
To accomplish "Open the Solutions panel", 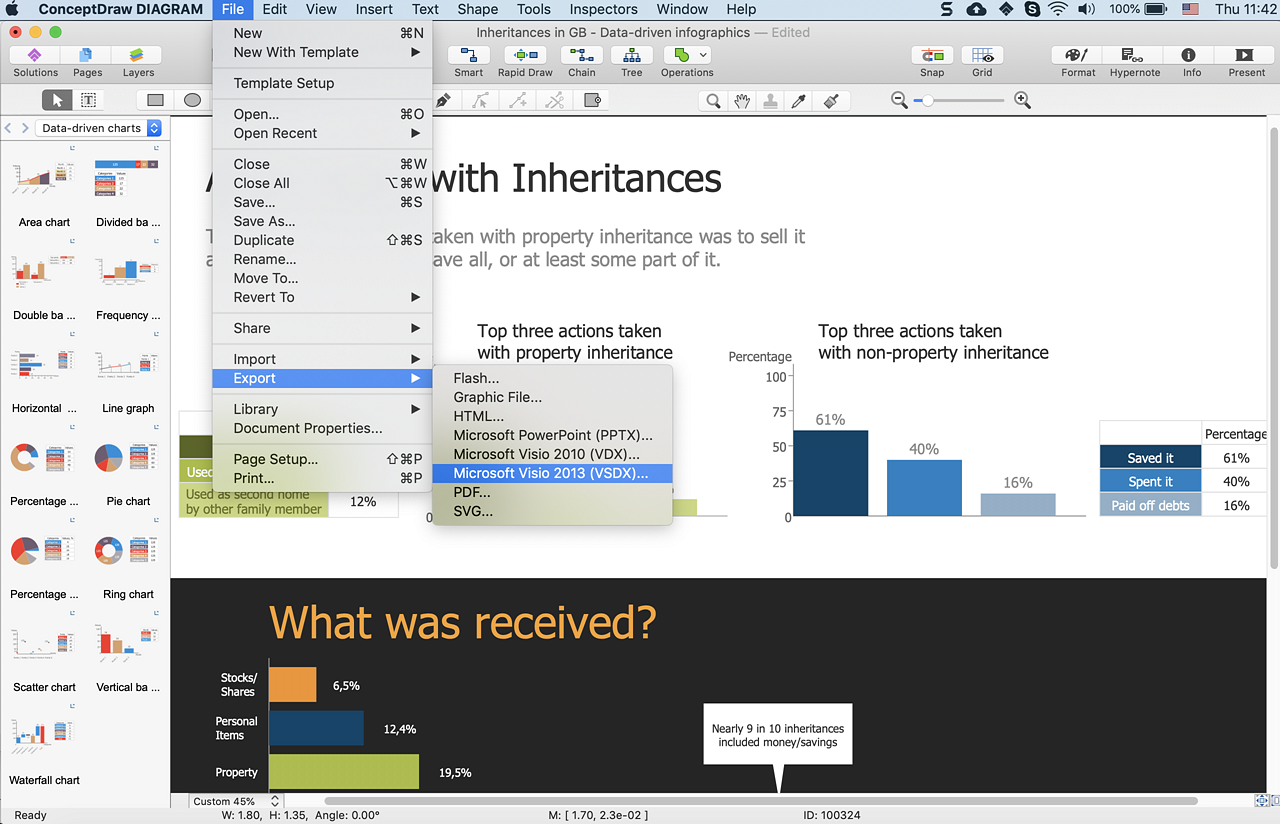I will (x=36, y=62).
